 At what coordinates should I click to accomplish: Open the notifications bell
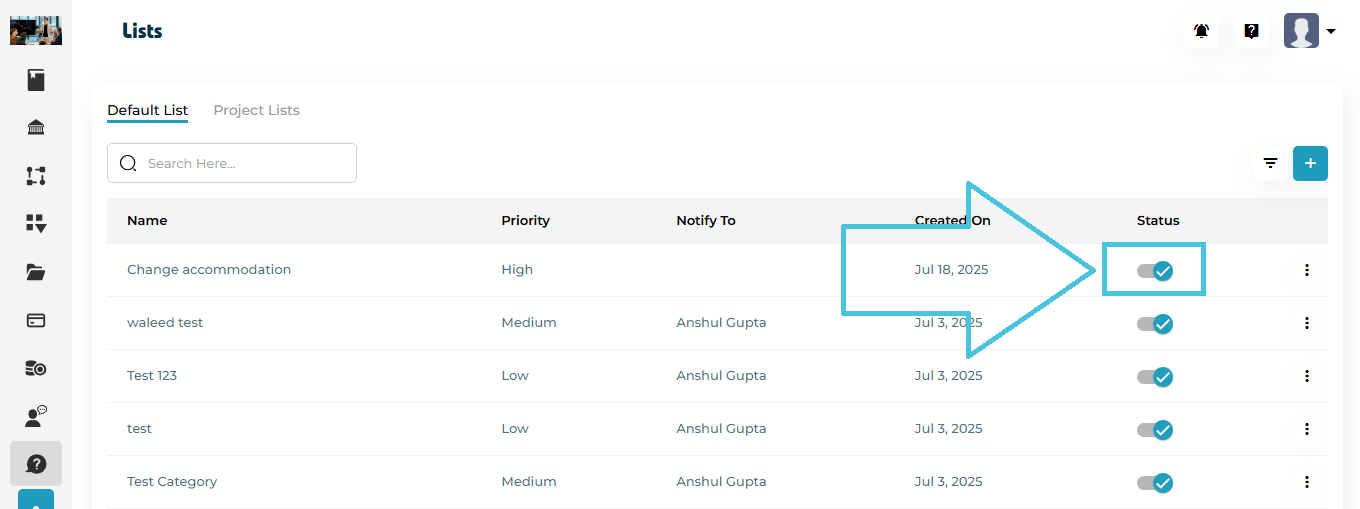(1202, 31)
